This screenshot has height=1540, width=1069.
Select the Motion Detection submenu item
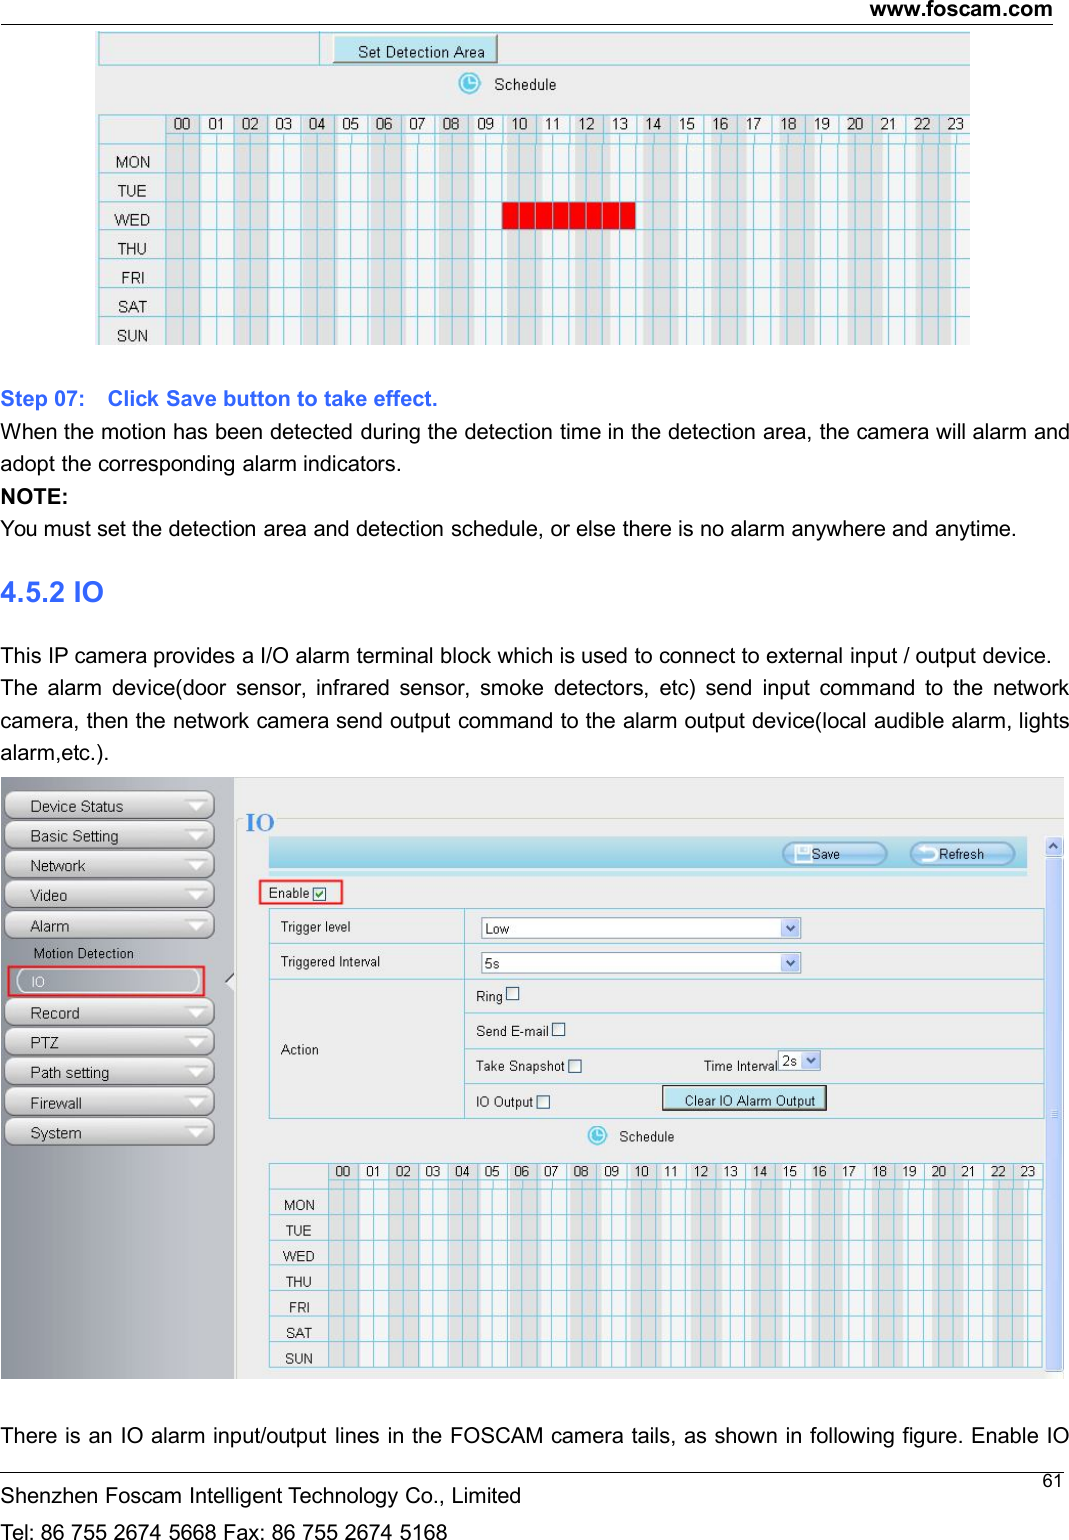(x=84, y=954)
